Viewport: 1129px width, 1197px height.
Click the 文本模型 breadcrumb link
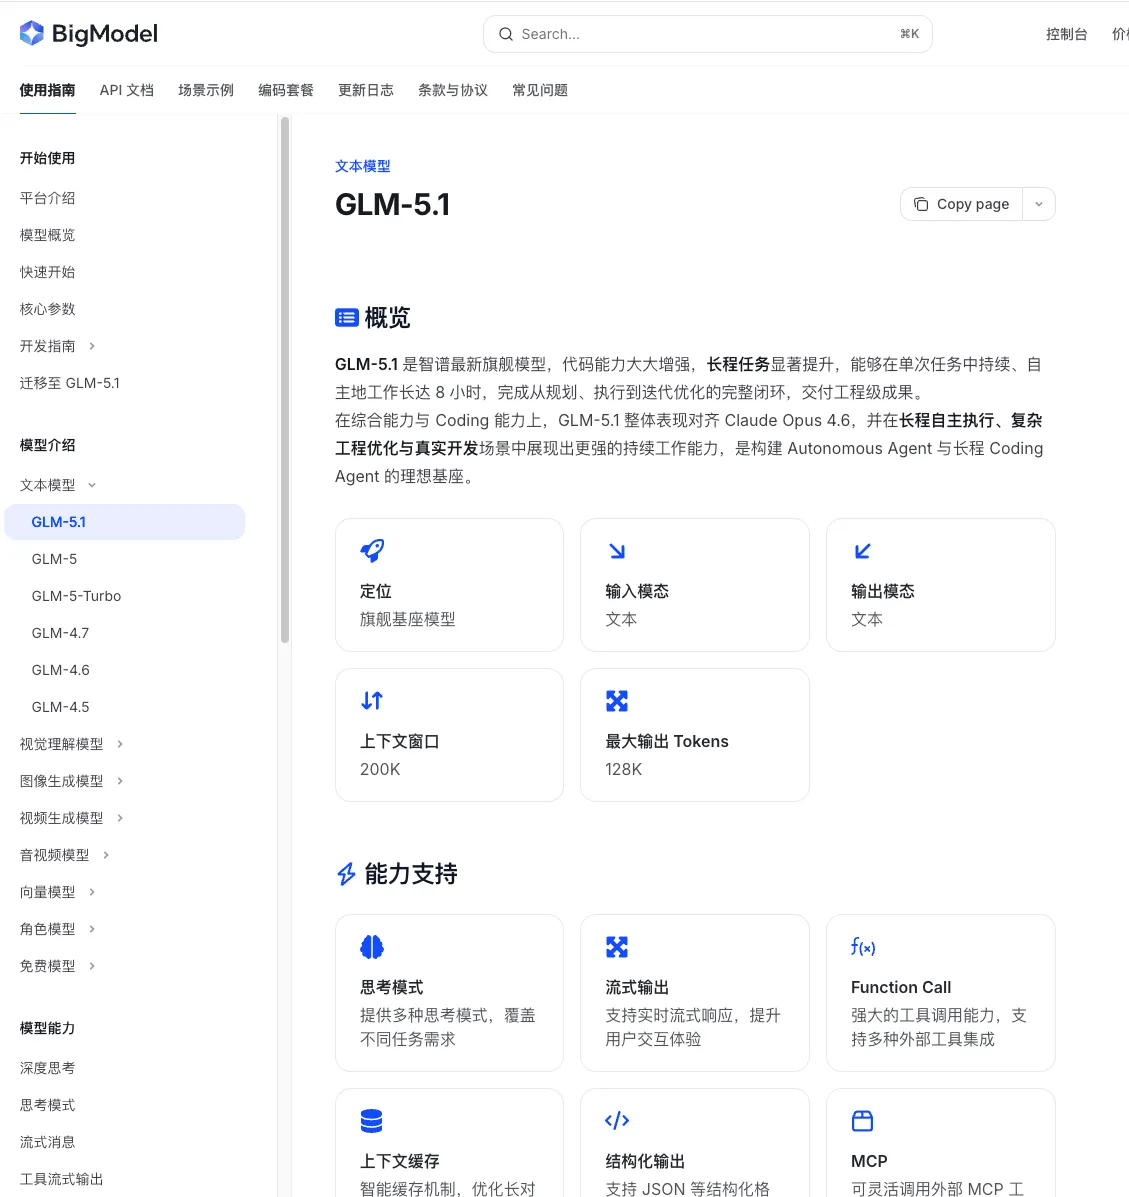pos(363,166)
